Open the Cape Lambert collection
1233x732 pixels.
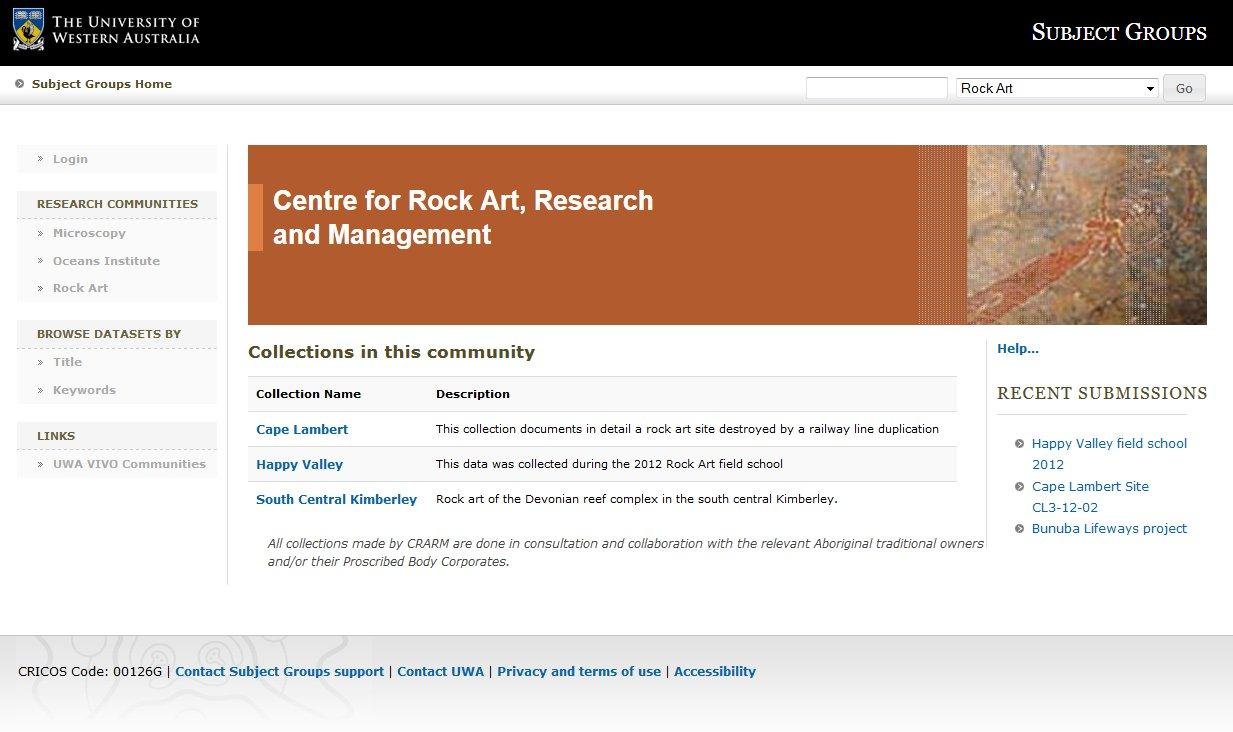[302, 429]
